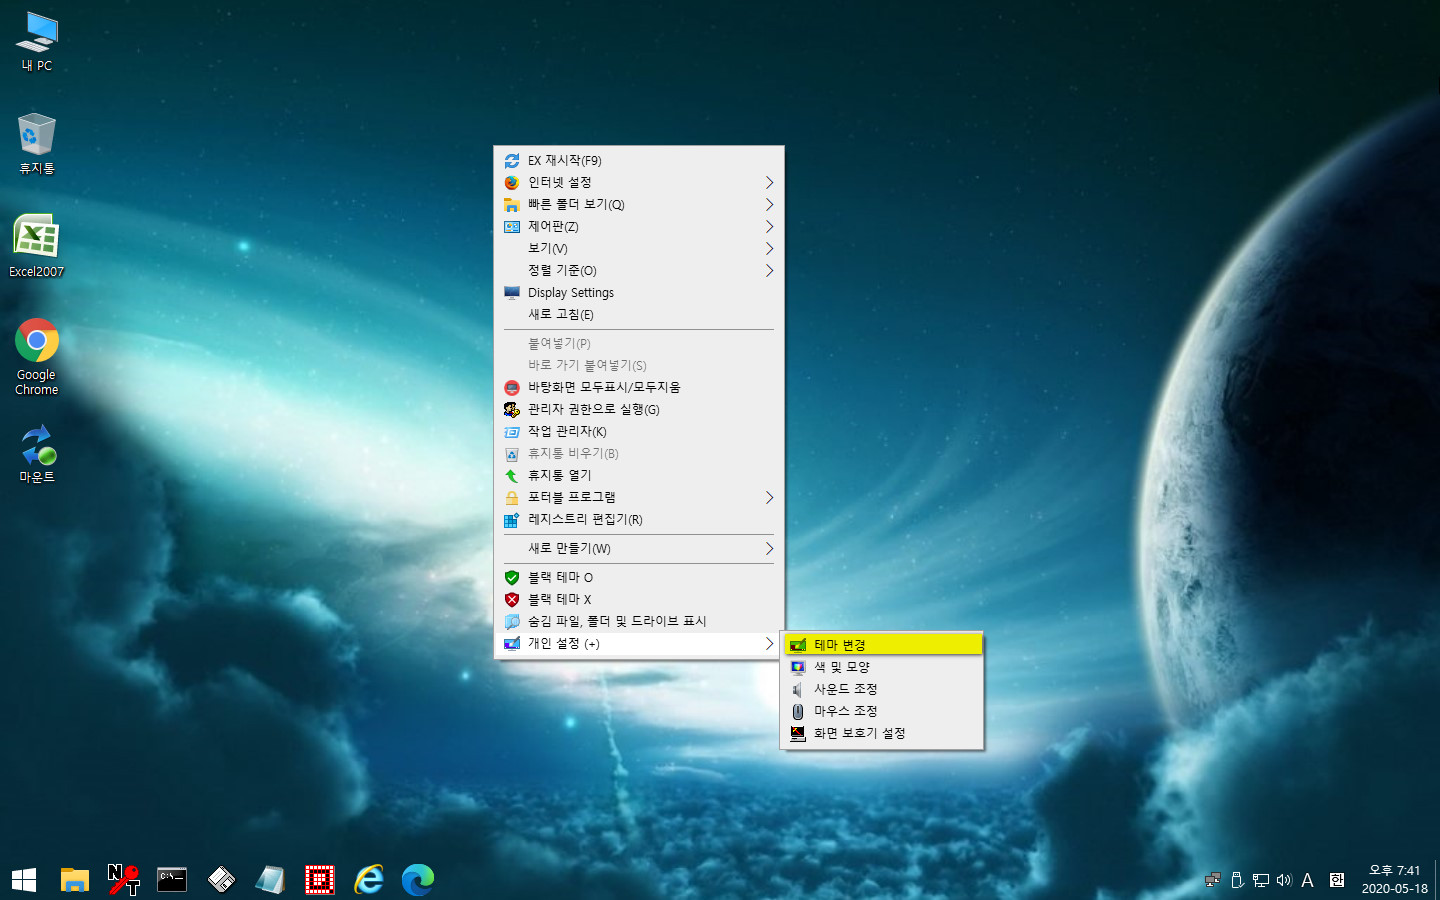Click the network computers tray icon
This screenshot has width=1440, height=900.
[1213, 880]
